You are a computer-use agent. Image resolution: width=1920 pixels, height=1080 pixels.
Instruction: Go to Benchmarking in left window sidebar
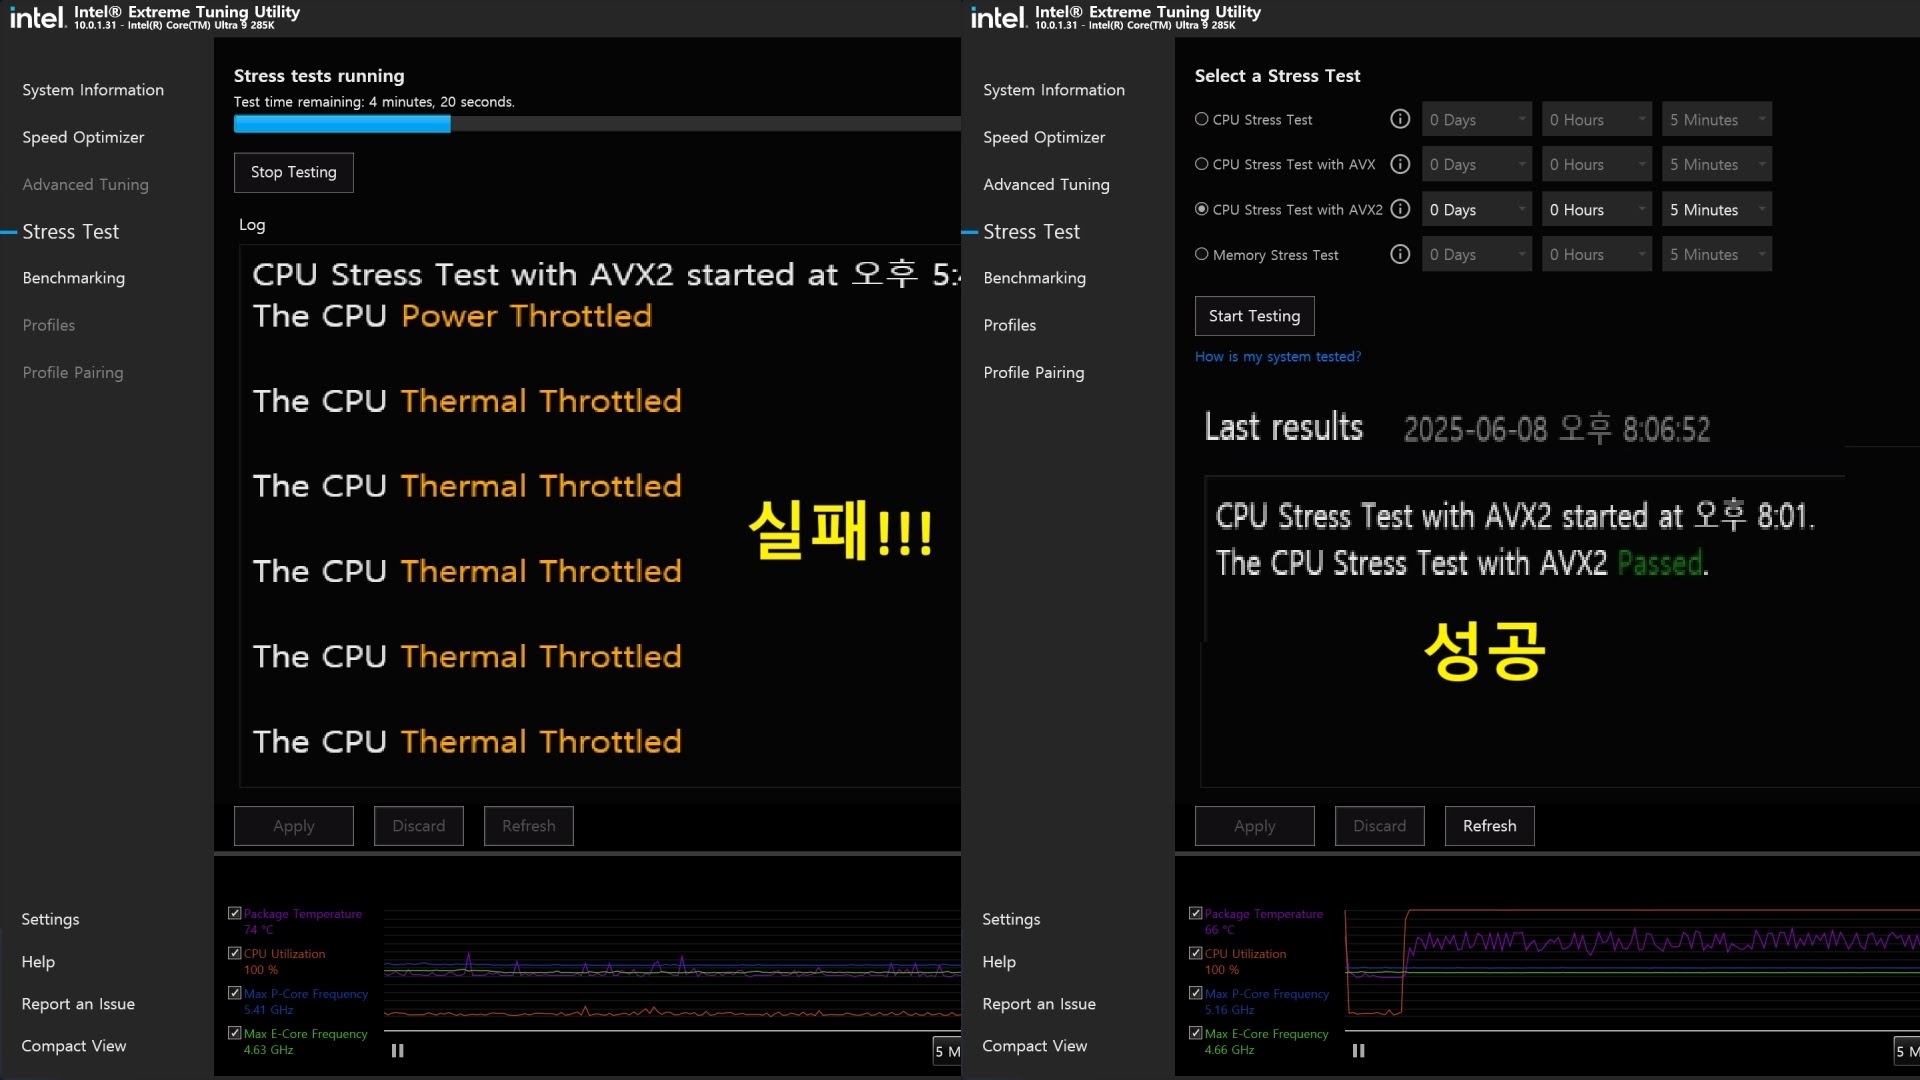pyautogui.click(x=74, y=278)
